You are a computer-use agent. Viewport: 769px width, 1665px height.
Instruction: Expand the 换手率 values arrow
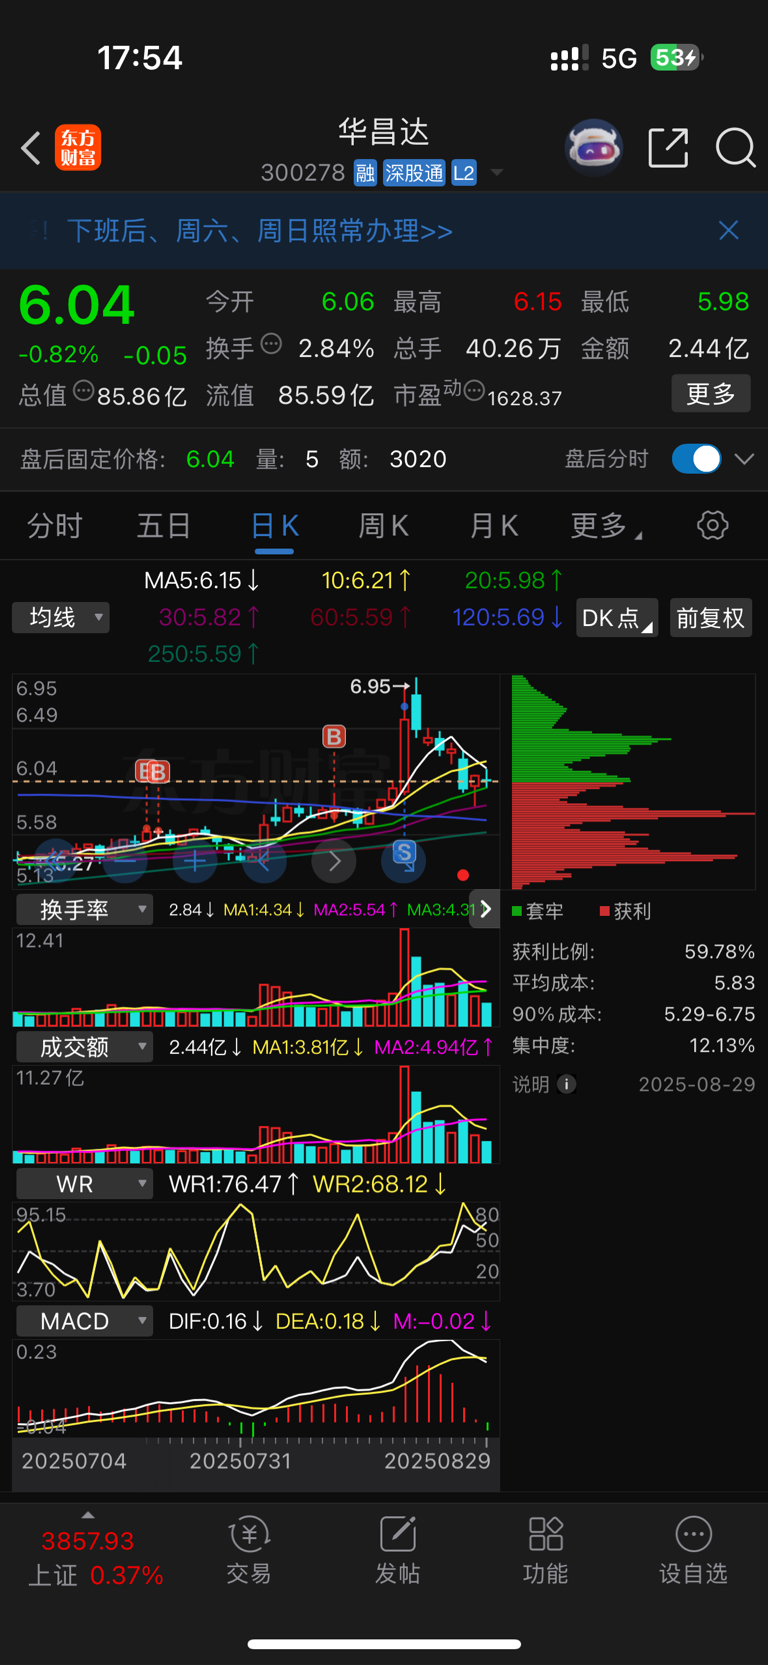[x=485, y=909]
